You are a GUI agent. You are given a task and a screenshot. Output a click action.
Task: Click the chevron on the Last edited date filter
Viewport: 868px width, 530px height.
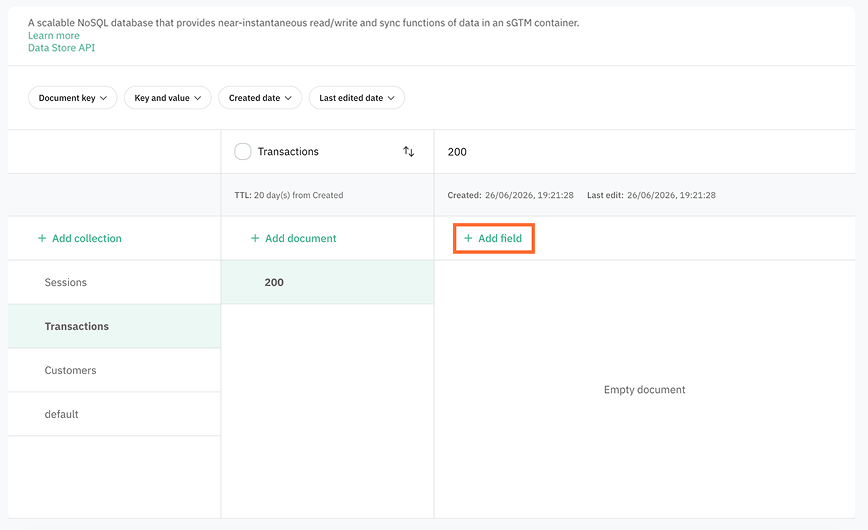pos(391,98)
